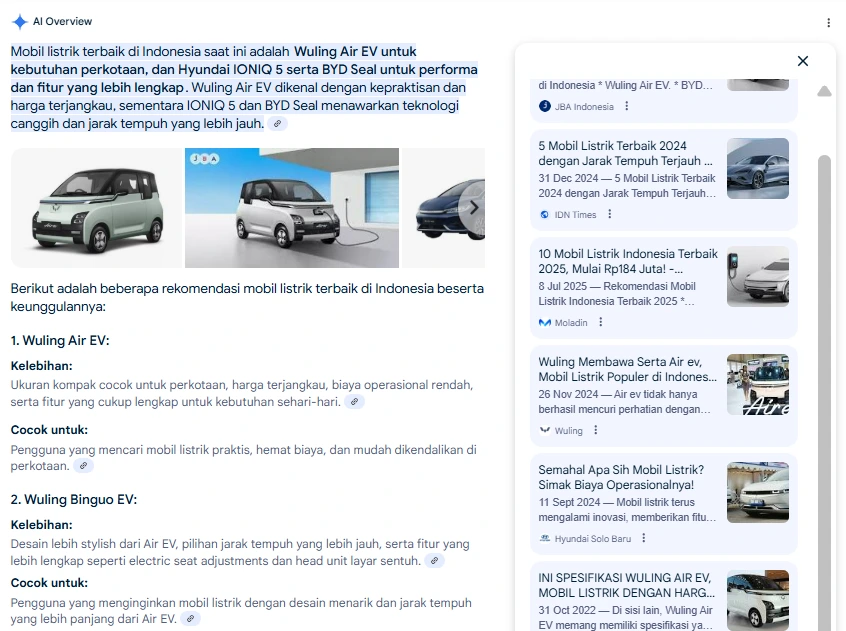This screenshot has height=631, width=846.
Task: Click link icon after 'dari Air EV.'
Action: pyautogui.click(x=190, y=619)
